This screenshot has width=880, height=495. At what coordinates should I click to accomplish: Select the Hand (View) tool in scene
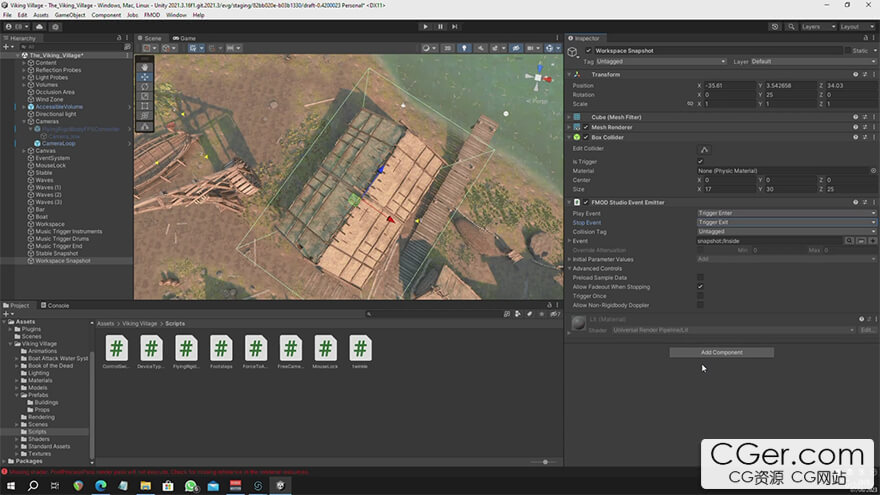[145, 67]
